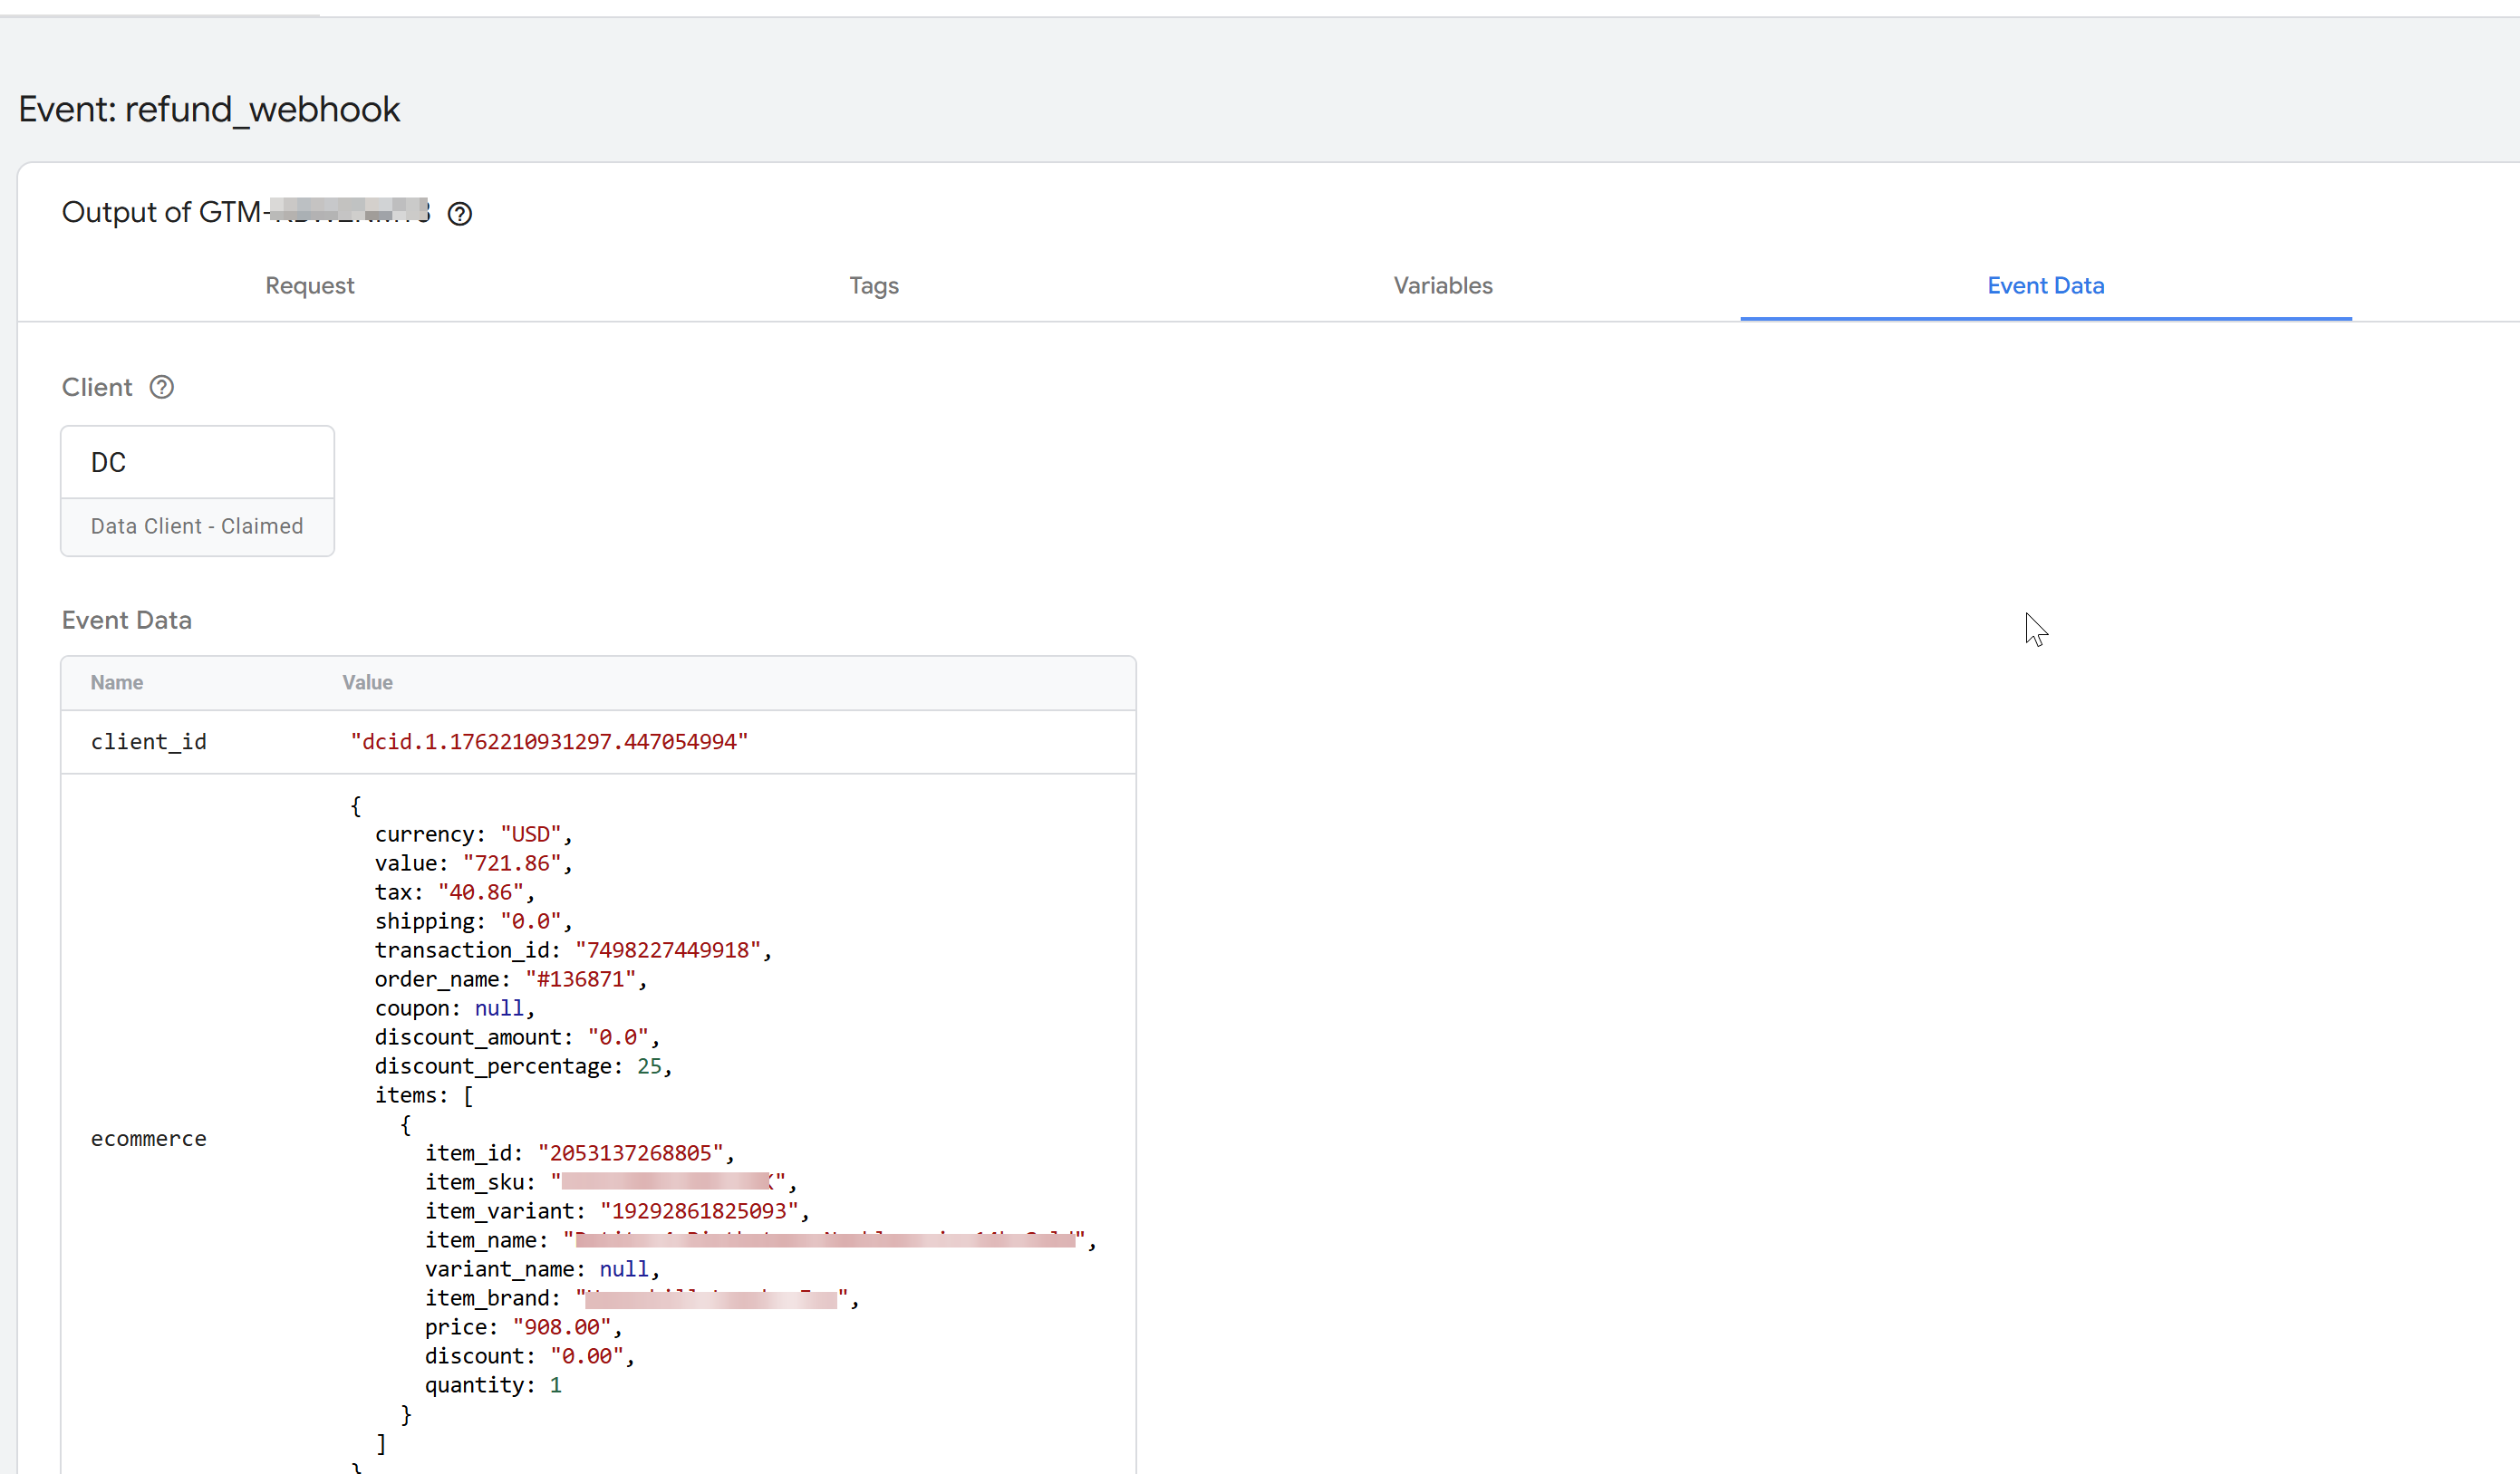Click the Event Data tab

click(x=2045, y=286)
